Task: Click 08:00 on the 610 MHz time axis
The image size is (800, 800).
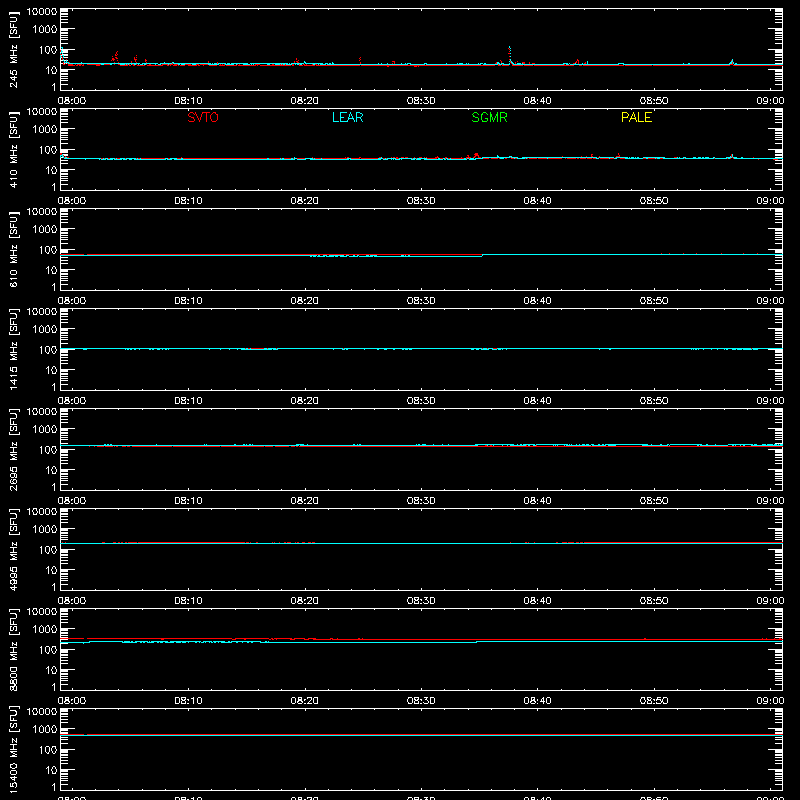Action: point(72,301)
